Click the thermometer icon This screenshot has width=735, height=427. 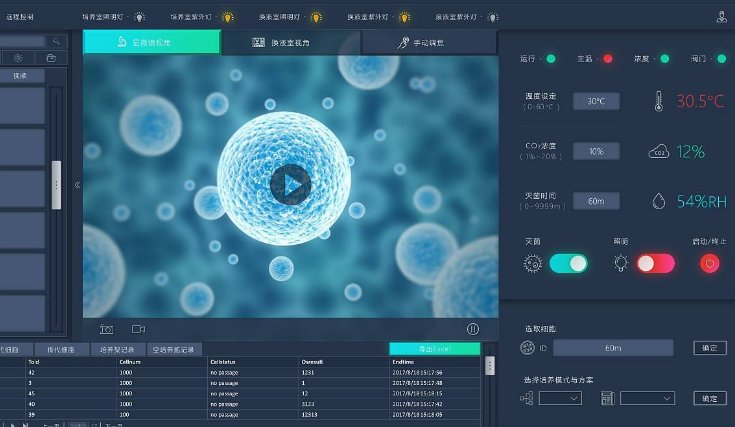point(659,101)
